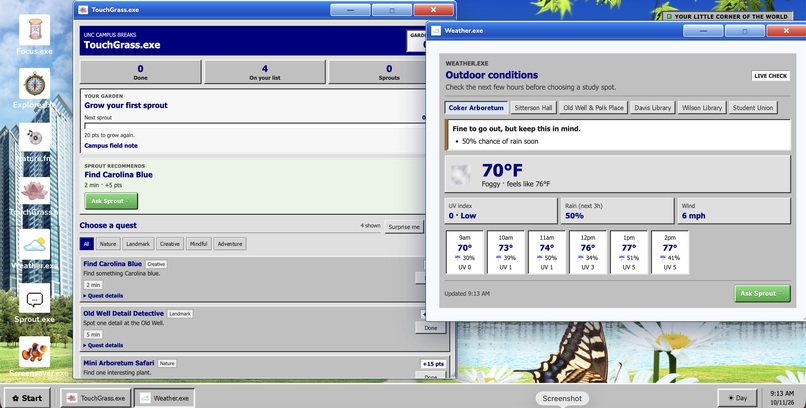Open the Focus.exe hourglass desktop icon
The height and width of the screenshot is (408, 806).
tap(34, 30)
